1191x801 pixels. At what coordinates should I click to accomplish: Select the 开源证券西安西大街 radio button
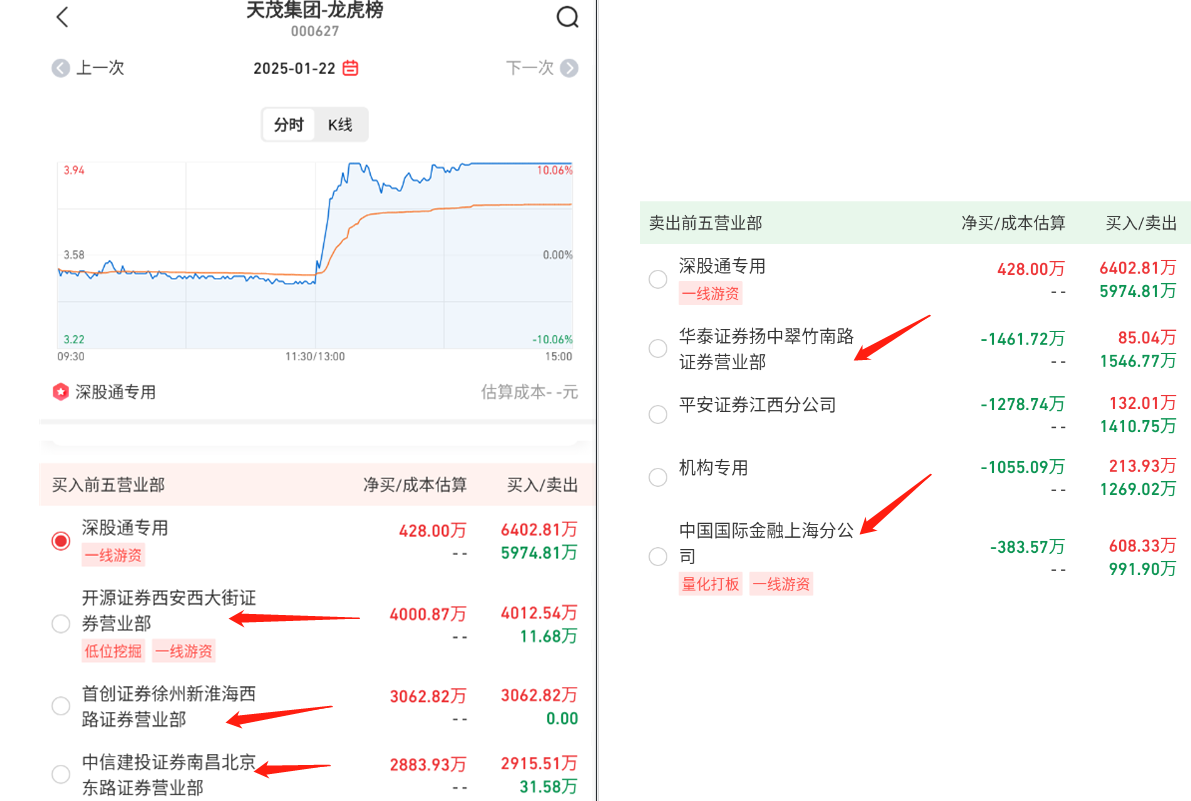click(x=61, y=624)
